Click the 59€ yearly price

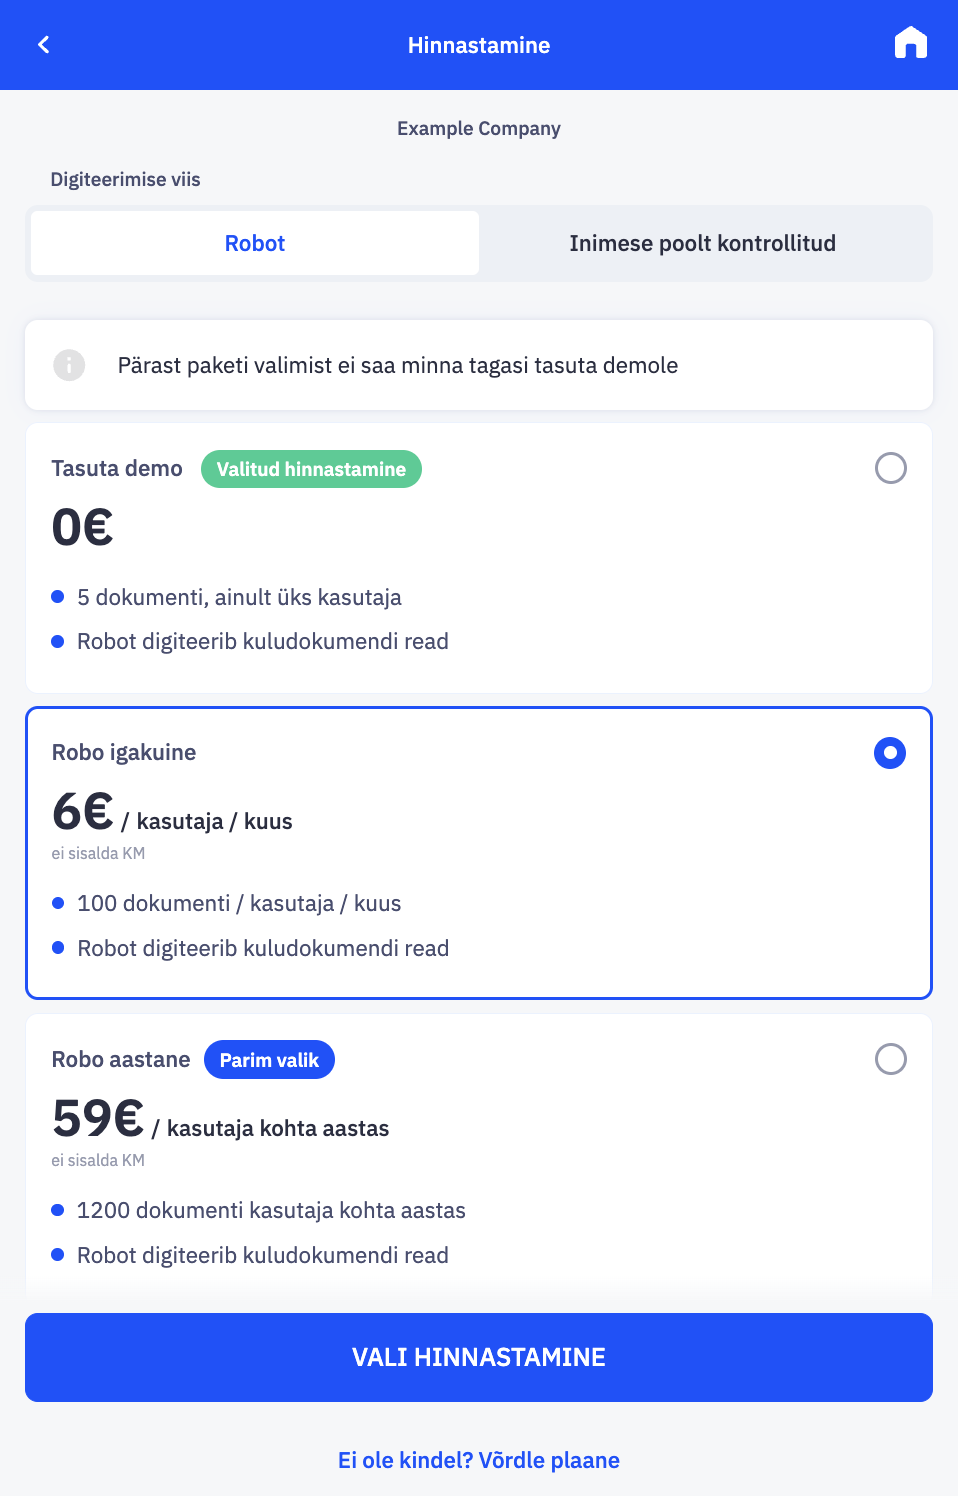[x=98, y=1118]
